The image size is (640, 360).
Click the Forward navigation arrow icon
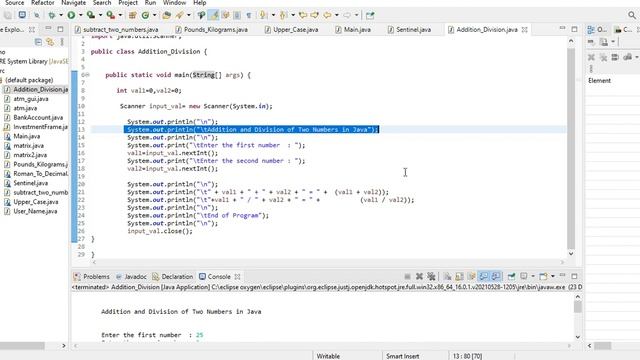[x=347, y=16]
